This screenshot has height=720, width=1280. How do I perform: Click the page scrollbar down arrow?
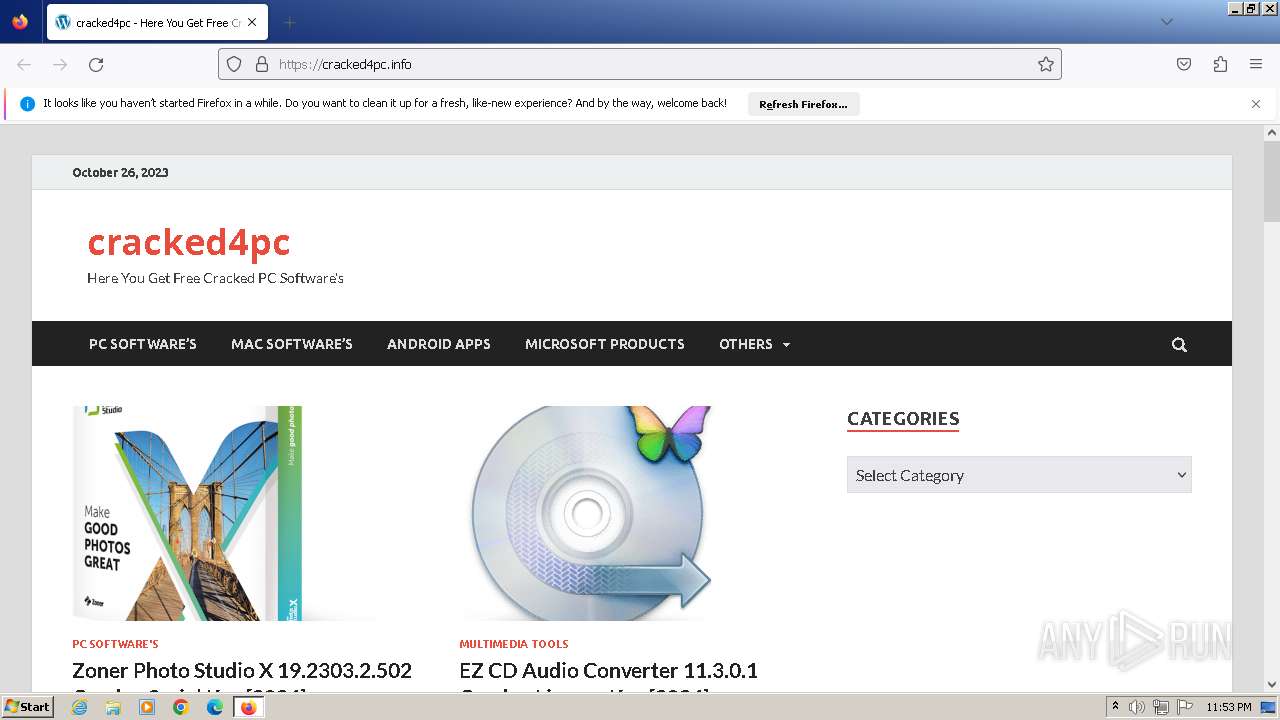(1272, 684)
